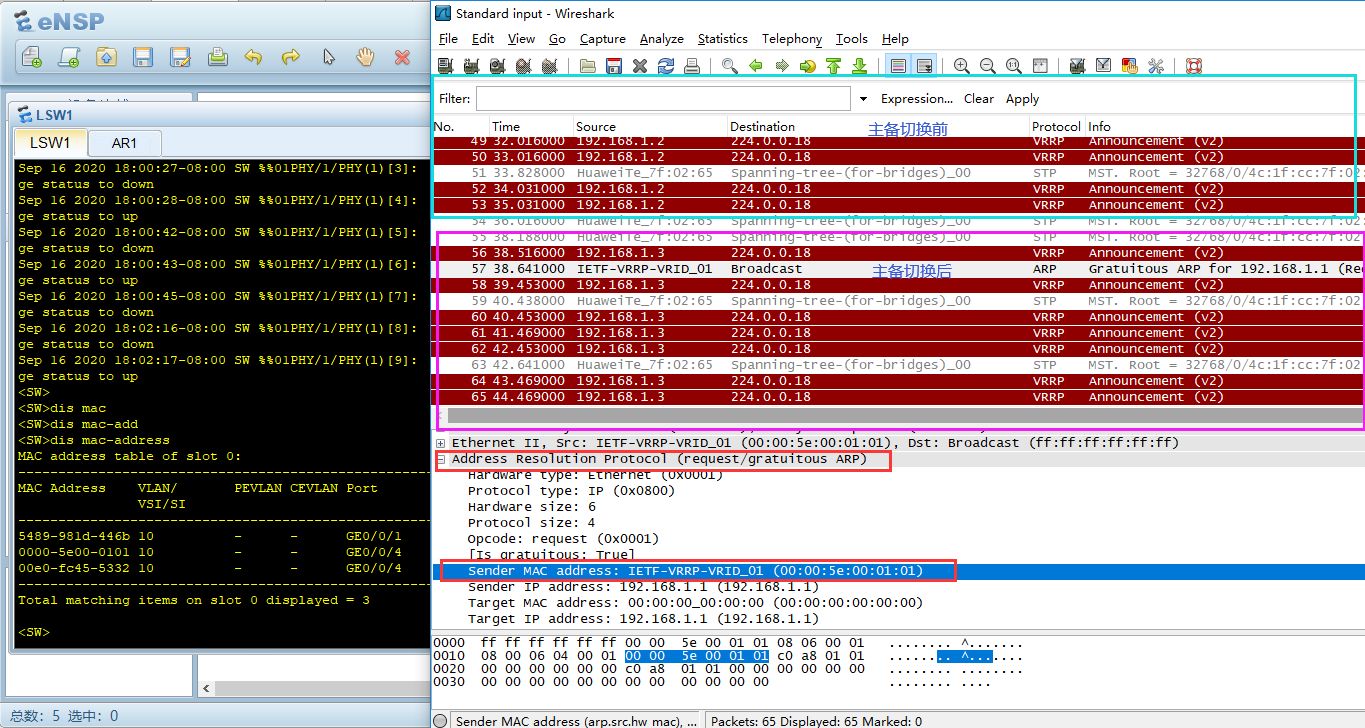Image resolution: width=1365 pixels, height=728 pixels.
Task: Select the eNSP arrow pointer tool
Action: click(x=328, y=58)
